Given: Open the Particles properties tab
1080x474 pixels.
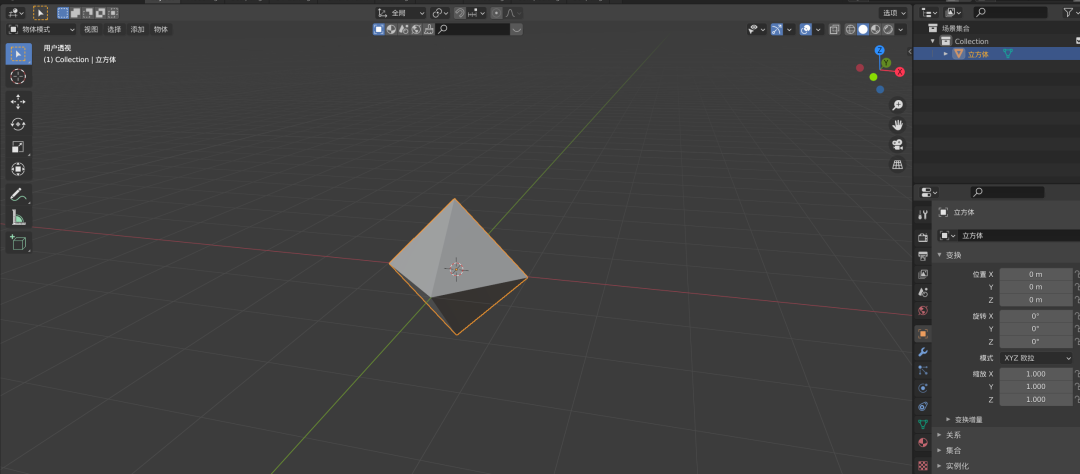Looking at the screenshot, I should (923, 370).
